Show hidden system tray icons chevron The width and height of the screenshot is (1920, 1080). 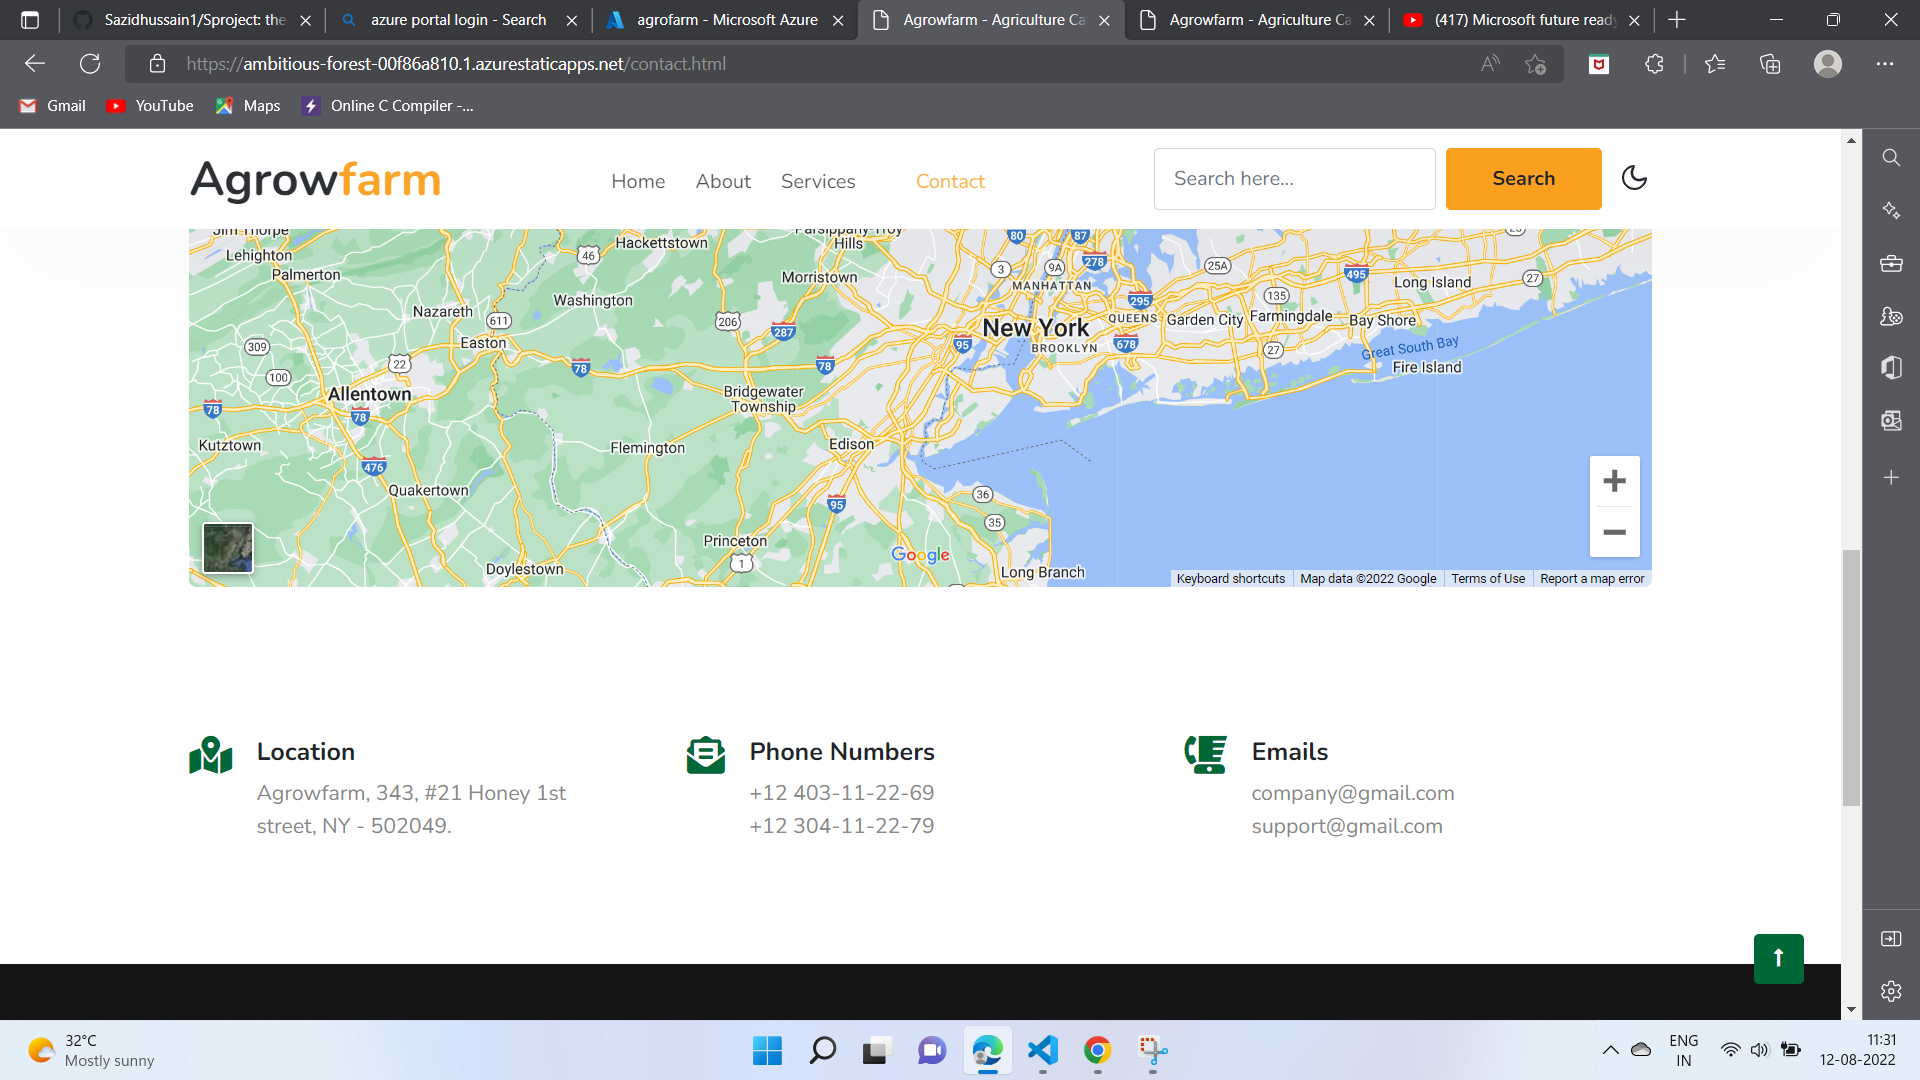(1610, 1050)
